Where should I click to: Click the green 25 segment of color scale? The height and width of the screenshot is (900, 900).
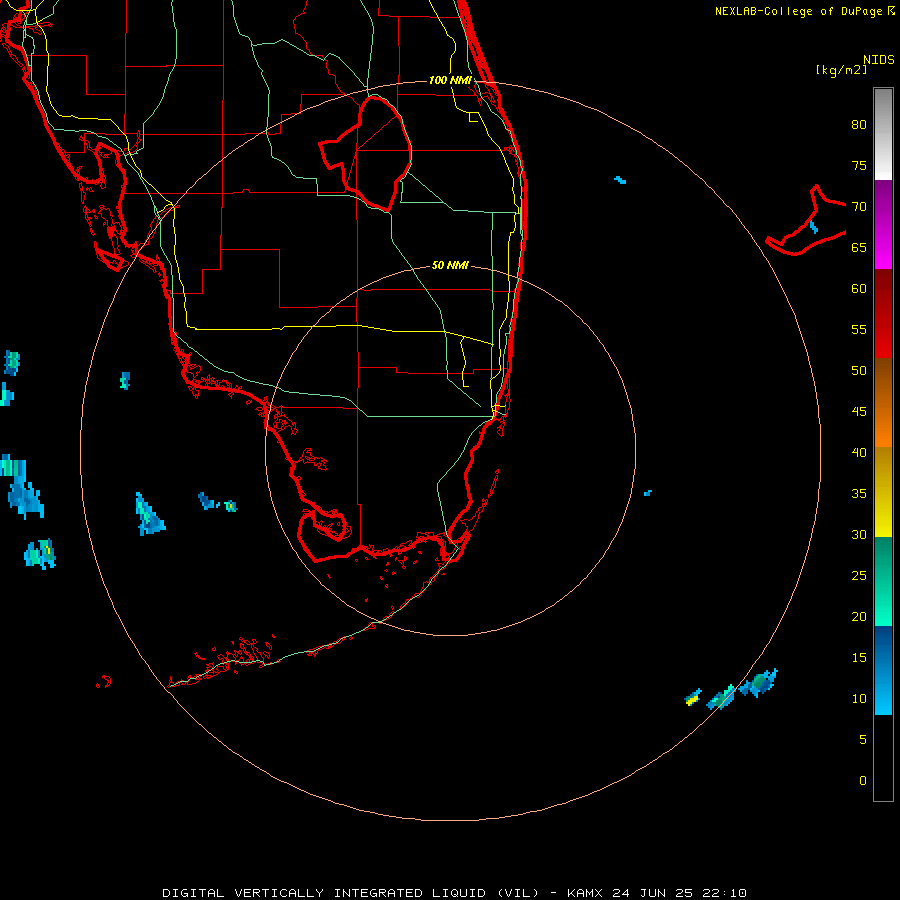click(x=883, y=581)
